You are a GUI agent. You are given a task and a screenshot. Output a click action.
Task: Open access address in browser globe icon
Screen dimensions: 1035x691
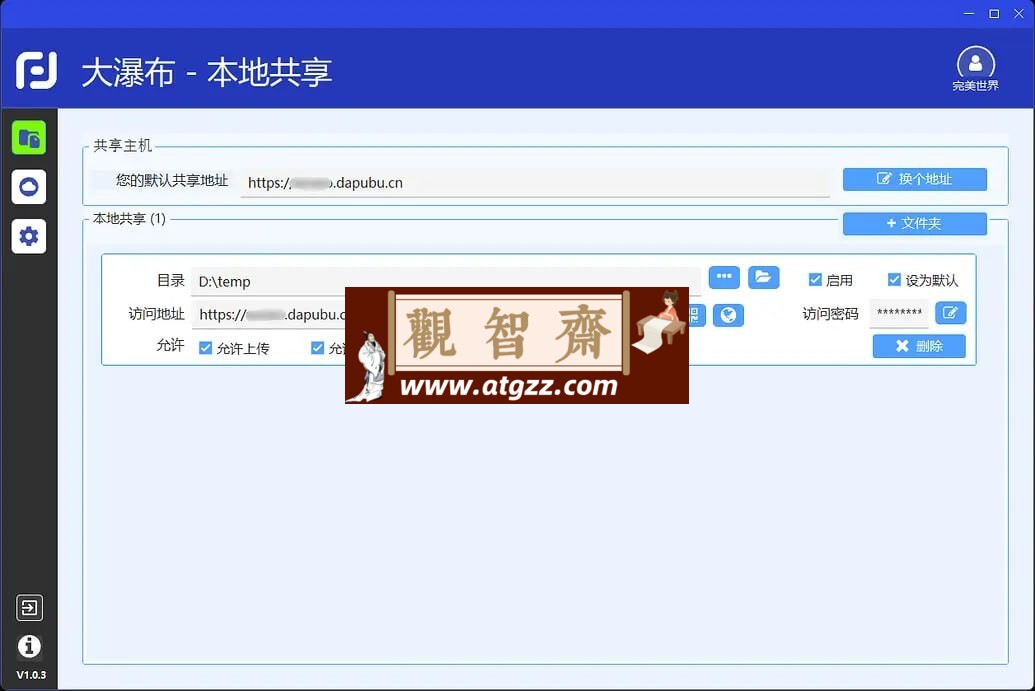click(x=729, y=315)
